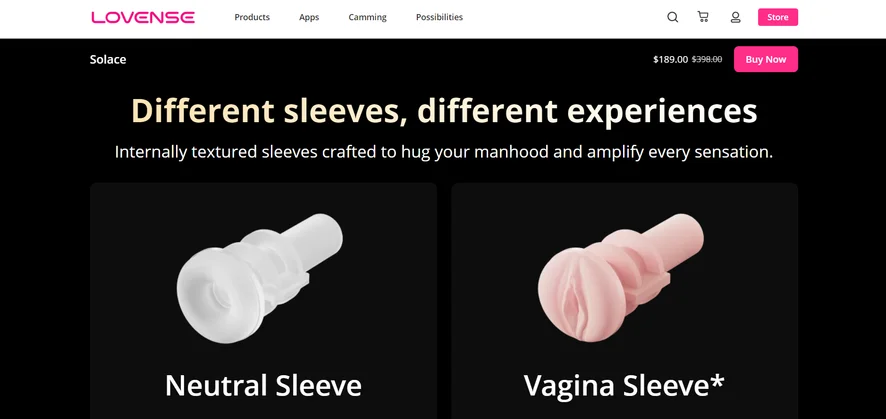Open the Apps menu
This screenshot has height=419, width=886.
309,18
